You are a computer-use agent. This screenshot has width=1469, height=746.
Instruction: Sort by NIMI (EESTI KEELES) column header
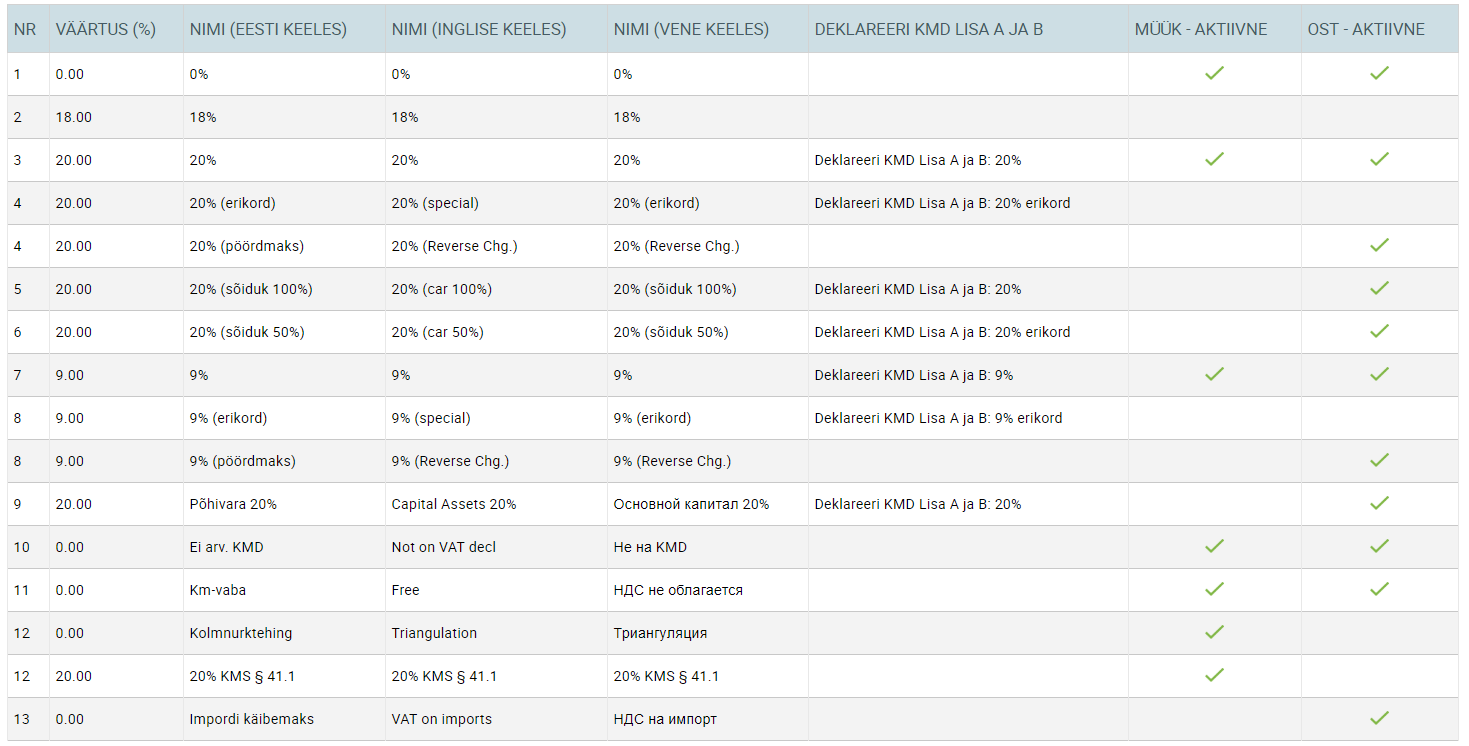point(268,30)
